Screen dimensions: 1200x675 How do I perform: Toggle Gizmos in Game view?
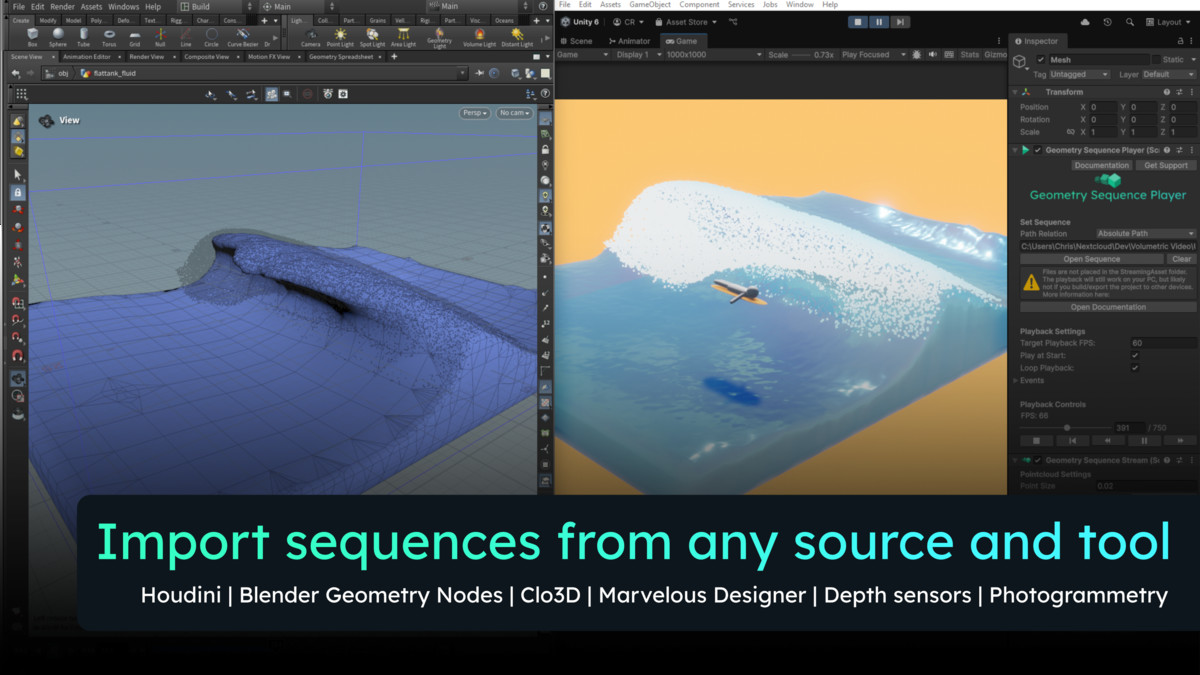(x=995, y=55)
